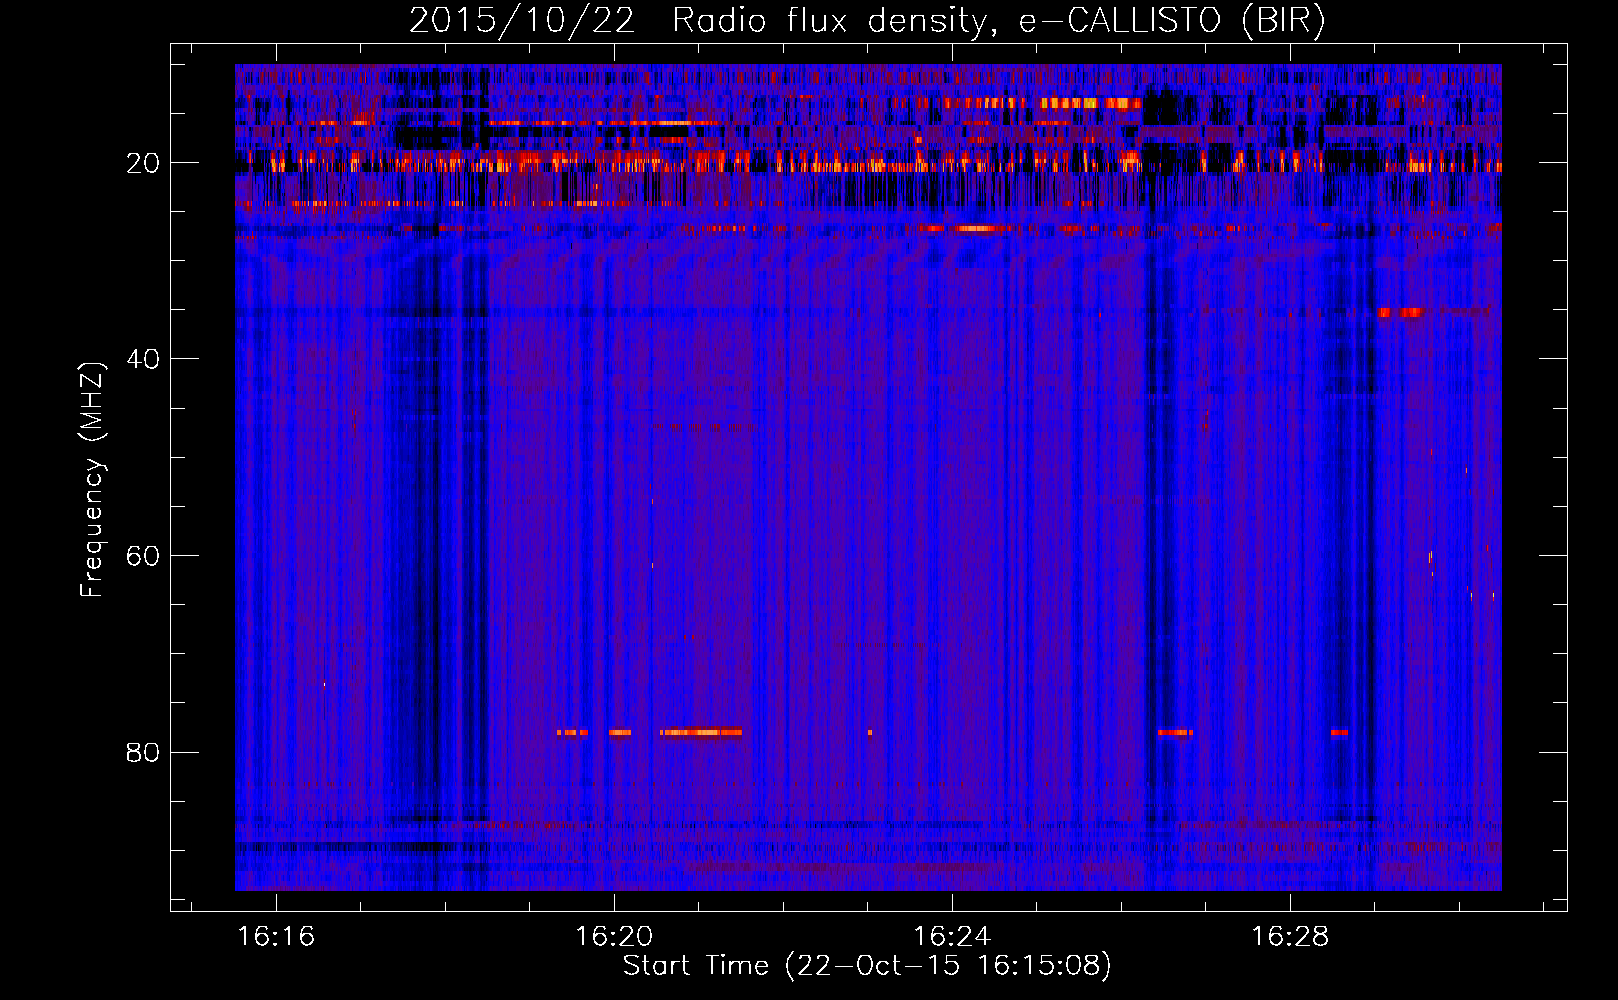The height and width of the screenshot is (1000, 1618).
Task: Click the "16:20" time tick label
Action: [x=614, y=936]
